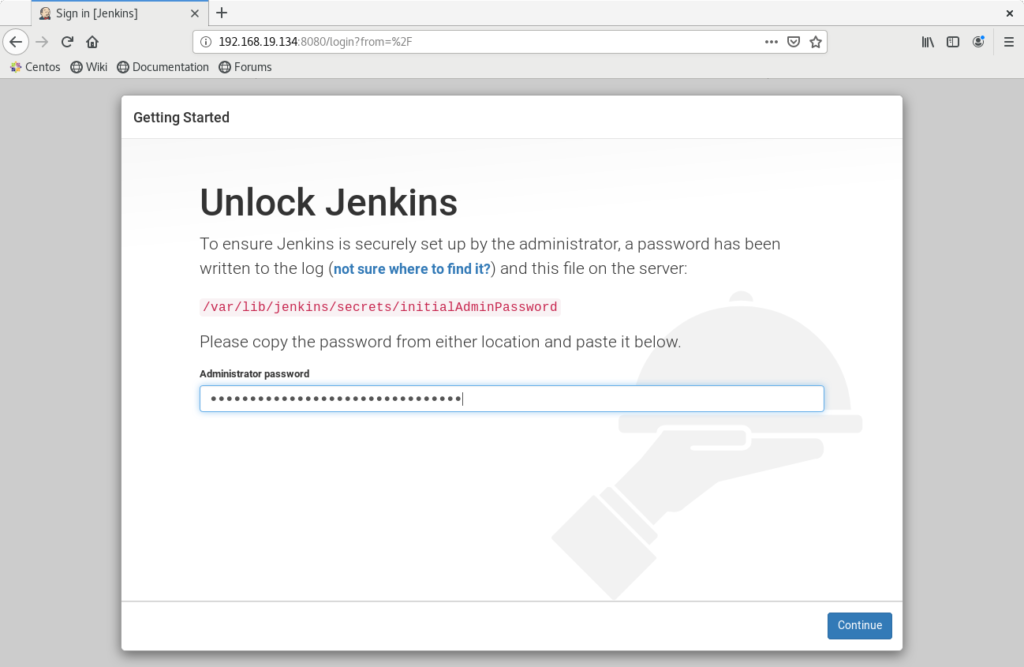Reload the current Jenkins page
This screenshot has width=1024, height=667.
coord(67,42)
